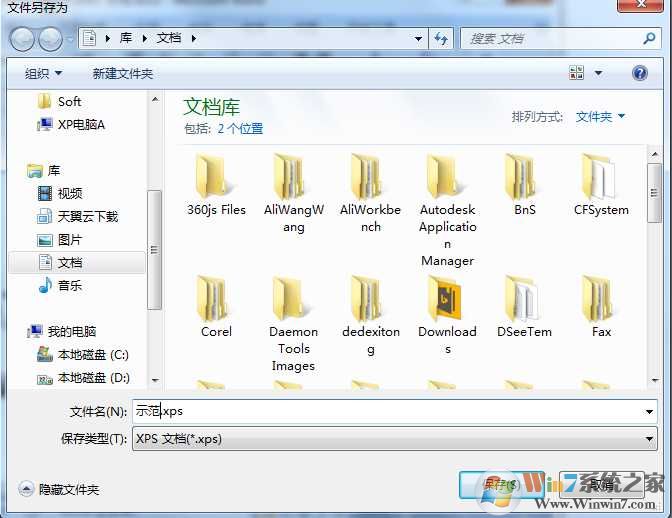The width and height of the screenshot is (672, 518).
Task: Click 新建文件夹 button
Action: point(123,74)
